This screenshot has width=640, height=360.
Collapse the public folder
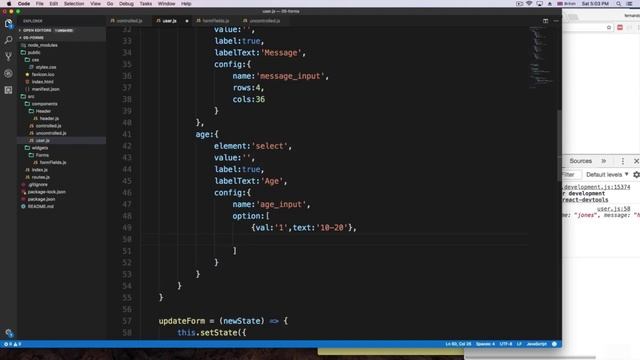tap(33, 53)
